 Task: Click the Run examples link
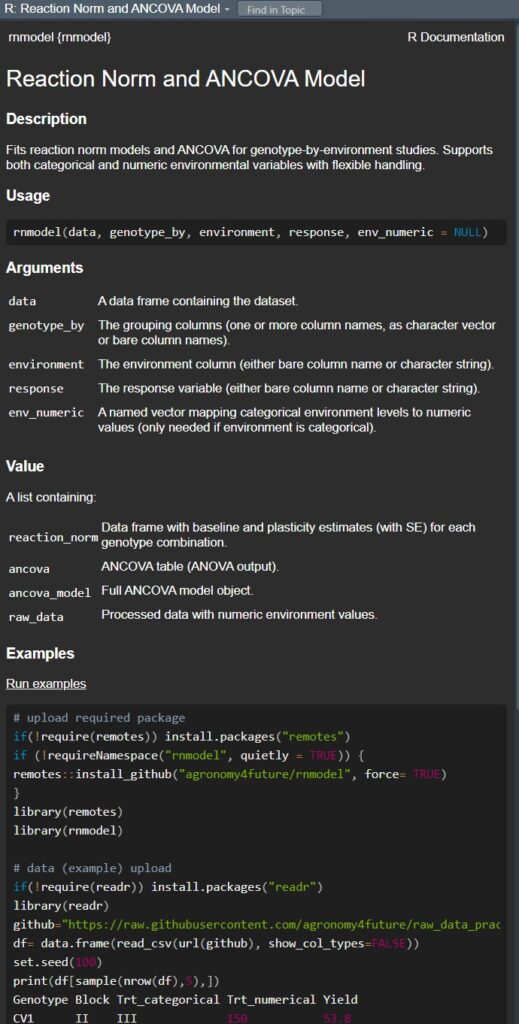click(46, 684)
